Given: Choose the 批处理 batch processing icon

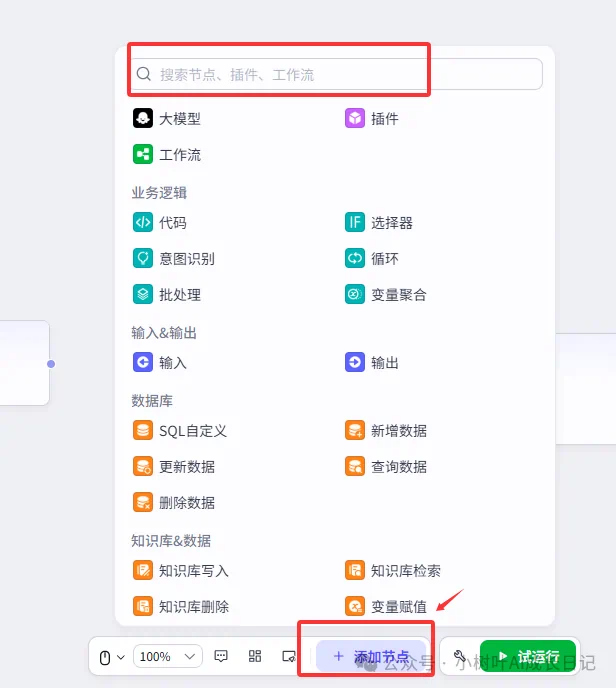Looking at the screenshot, I should coord(143,294).
